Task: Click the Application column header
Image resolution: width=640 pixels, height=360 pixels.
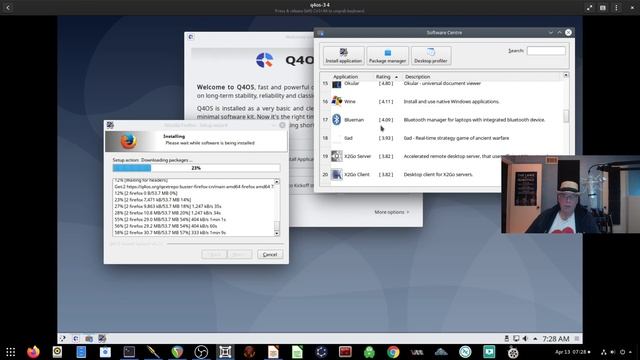Action: pyautogui.click(x=345, y=77)
